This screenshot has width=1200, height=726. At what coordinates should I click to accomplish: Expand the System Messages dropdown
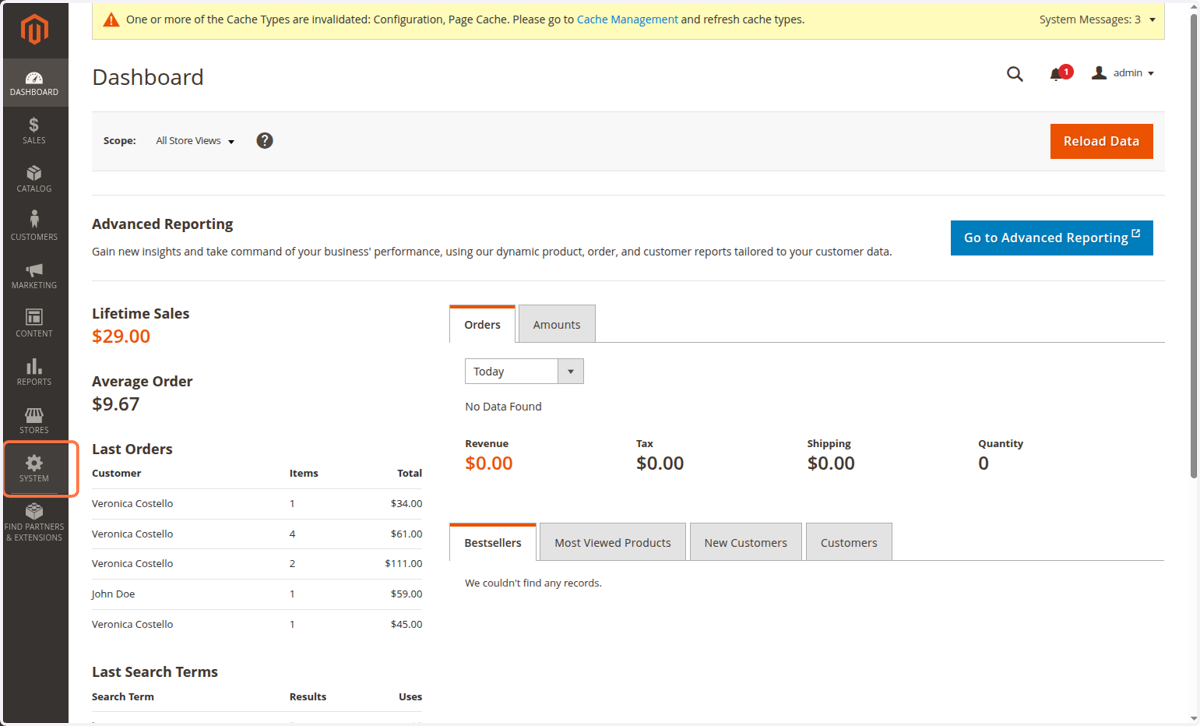click(x=1098, y=20)
